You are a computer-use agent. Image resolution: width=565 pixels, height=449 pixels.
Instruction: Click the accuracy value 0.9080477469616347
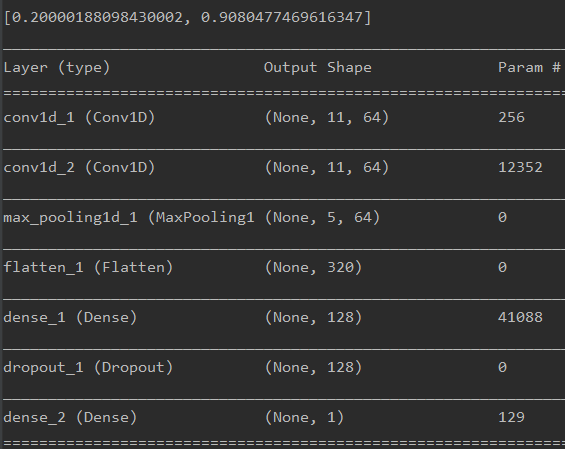tap(282, 17)
